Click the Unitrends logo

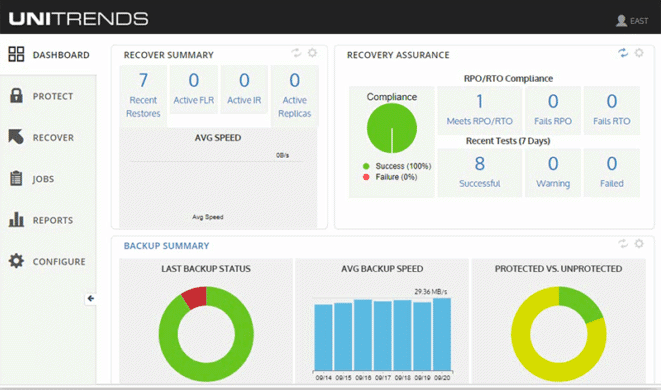[x=78, y=19]
